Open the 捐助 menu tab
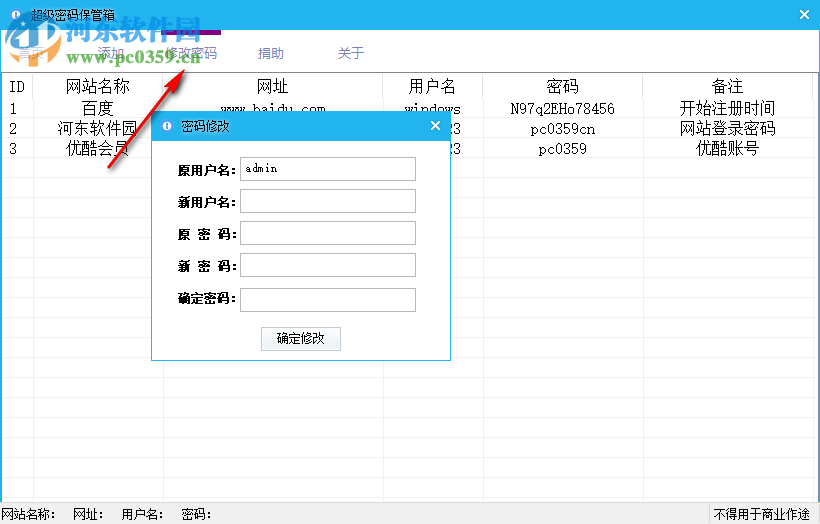The image size is (820, 524). (270, 53)
